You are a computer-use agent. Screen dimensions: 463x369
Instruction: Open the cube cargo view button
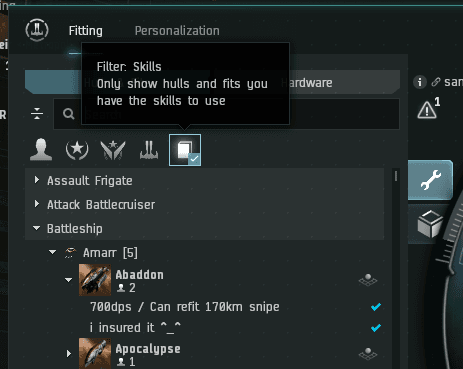[x=430, y=224]
